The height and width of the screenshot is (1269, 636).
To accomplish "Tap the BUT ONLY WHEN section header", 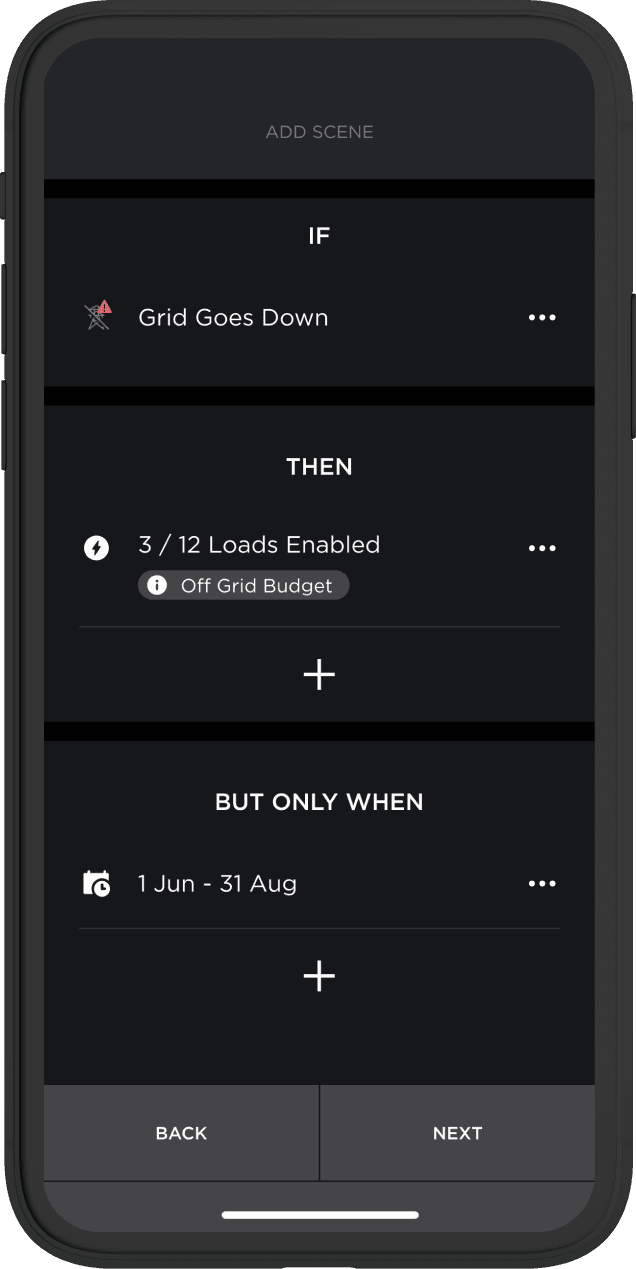I will click(319, 802).
